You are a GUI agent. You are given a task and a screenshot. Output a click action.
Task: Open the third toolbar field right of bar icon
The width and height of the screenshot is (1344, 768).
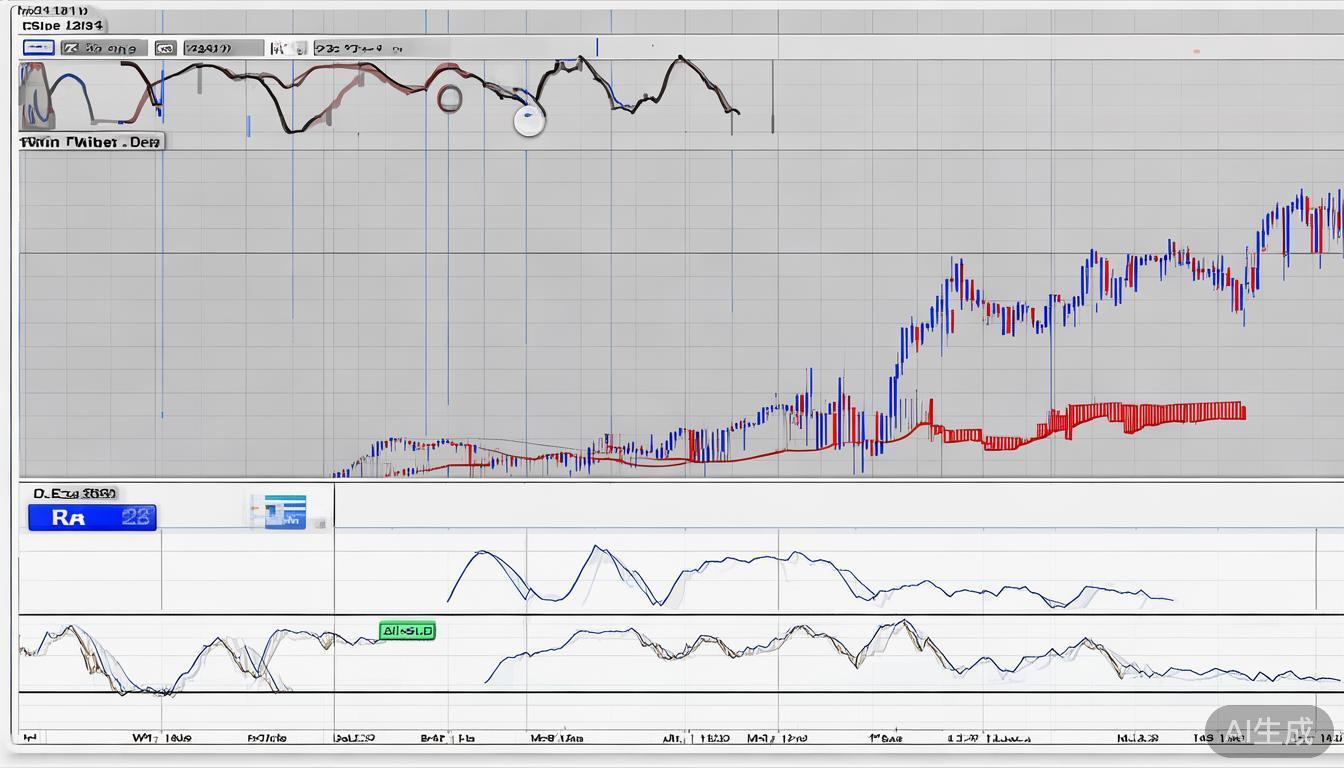pyautogui.click(x=358, y=48)
